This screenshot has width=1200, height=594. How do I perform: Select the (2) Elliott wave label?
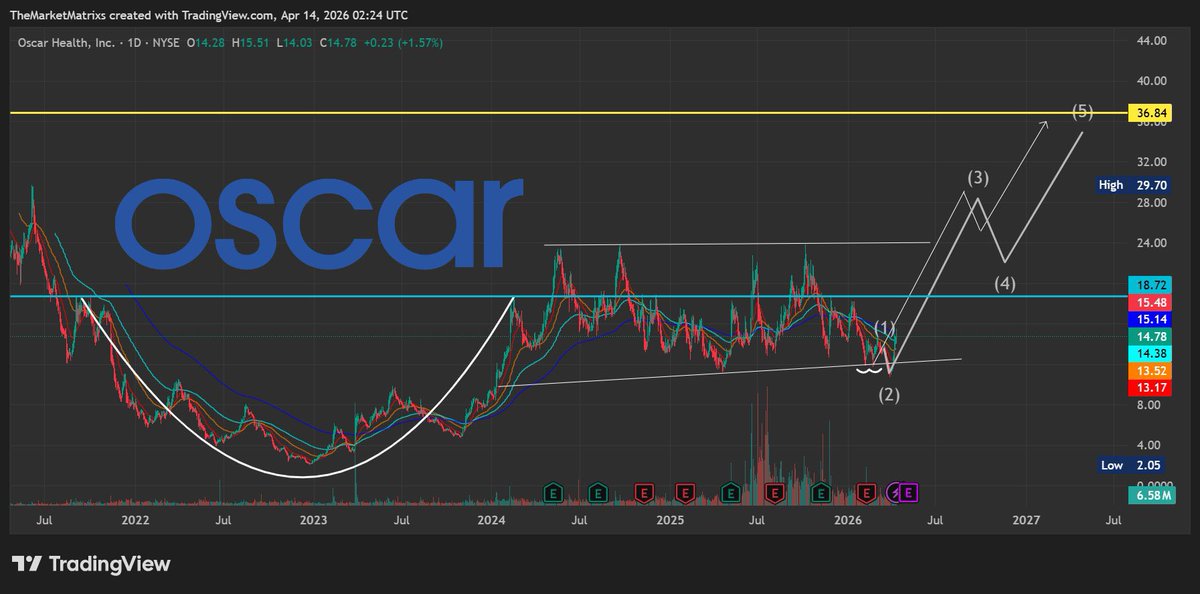click(x=889, y=394)
